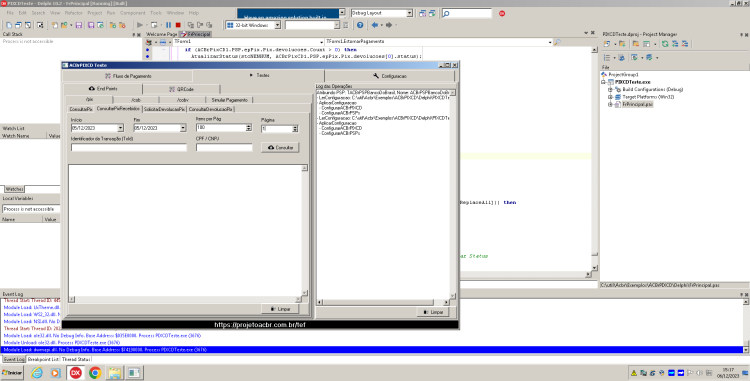Open the Project menu

click(95, 13)
